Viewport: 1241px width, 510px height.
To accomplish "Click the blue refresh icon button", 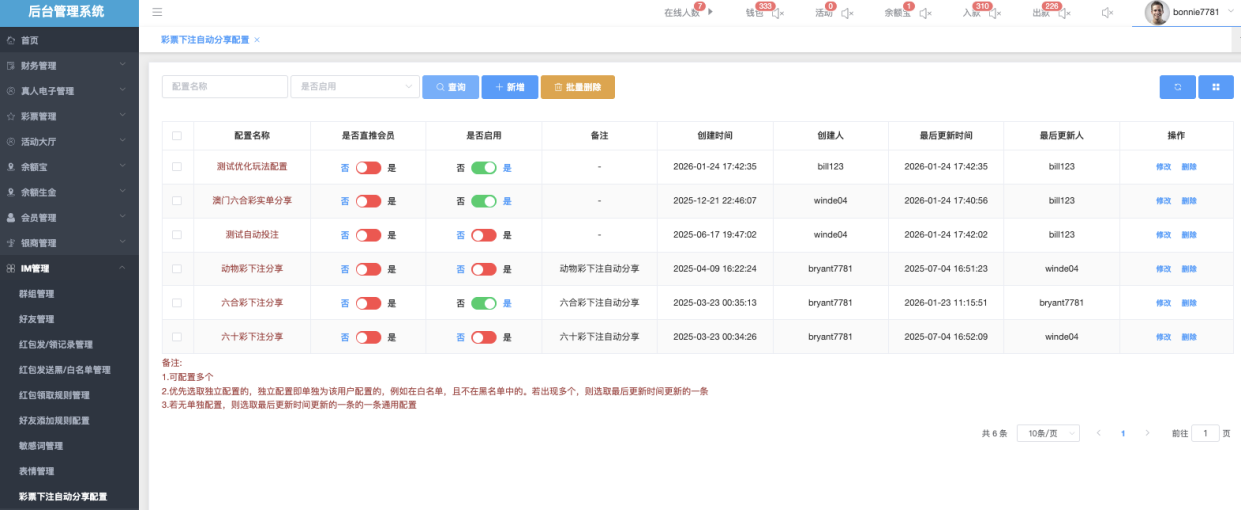I will pos(1177,87).
